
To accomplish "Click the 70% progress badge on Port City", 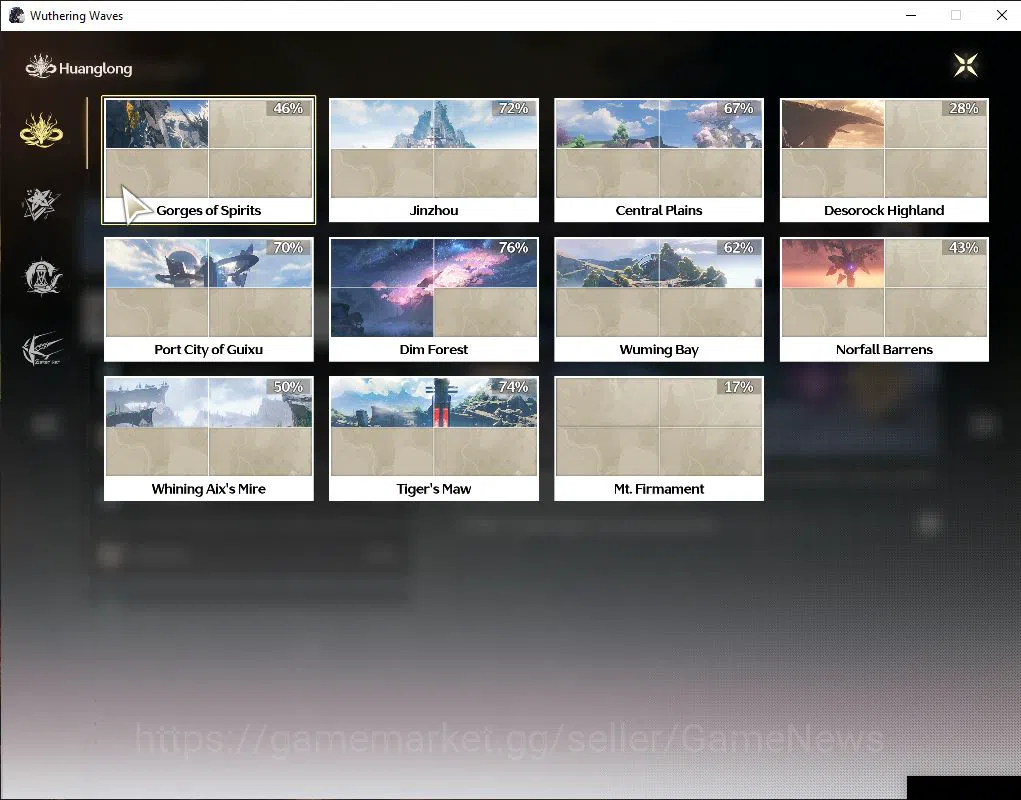I will (x=288, y=248).
